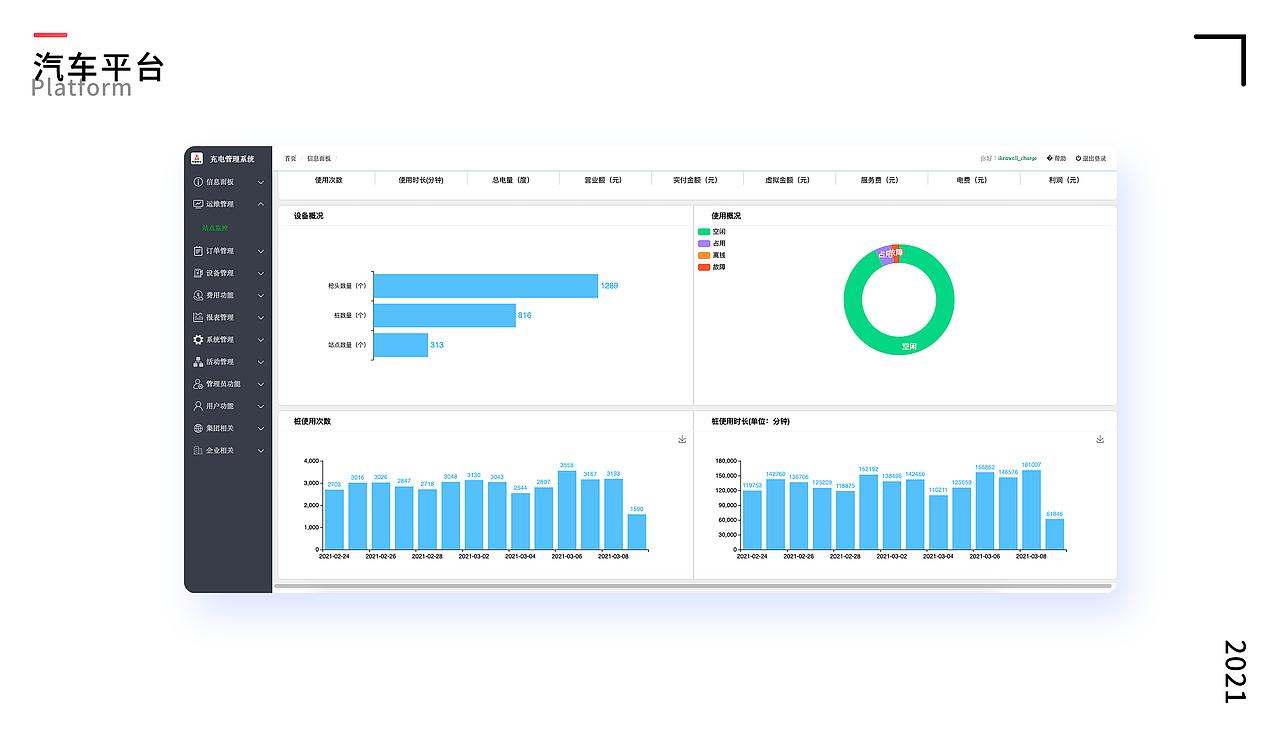Click the 161007 bar in 桩使用时长 chart
This screenshot has height=736, width=1280.
pos(1031,509)
